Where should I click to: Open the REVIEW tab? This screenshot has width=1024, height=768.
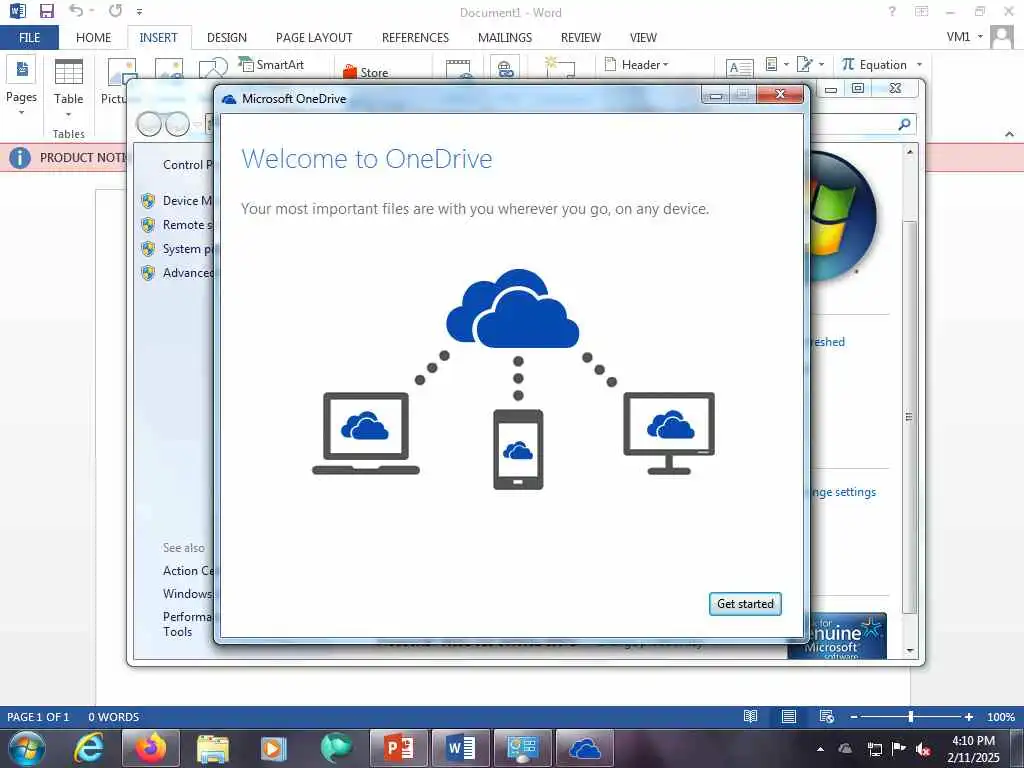(x=581, y=37)
